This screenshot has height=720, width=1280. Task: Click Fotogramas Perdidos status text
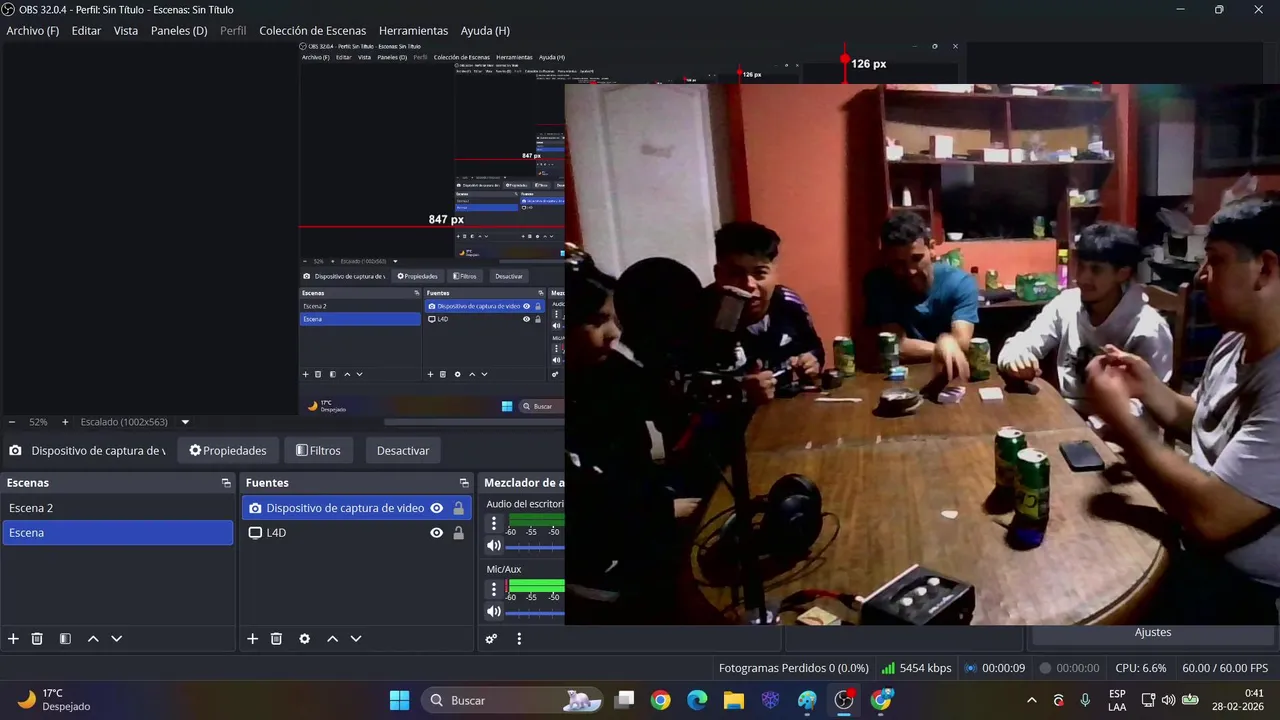794,668
